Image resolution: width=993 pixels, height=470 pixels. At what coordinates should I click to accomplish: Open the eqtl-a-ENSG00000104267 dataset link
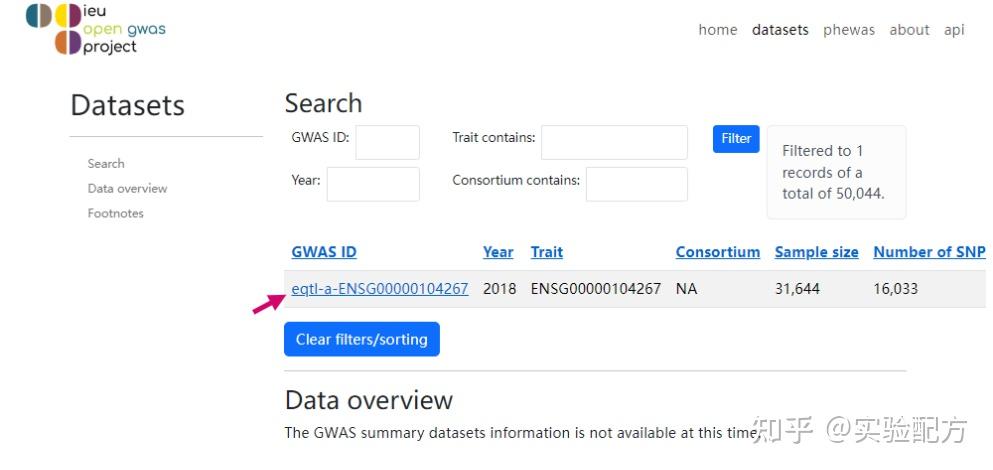click(x=380, y=289)
